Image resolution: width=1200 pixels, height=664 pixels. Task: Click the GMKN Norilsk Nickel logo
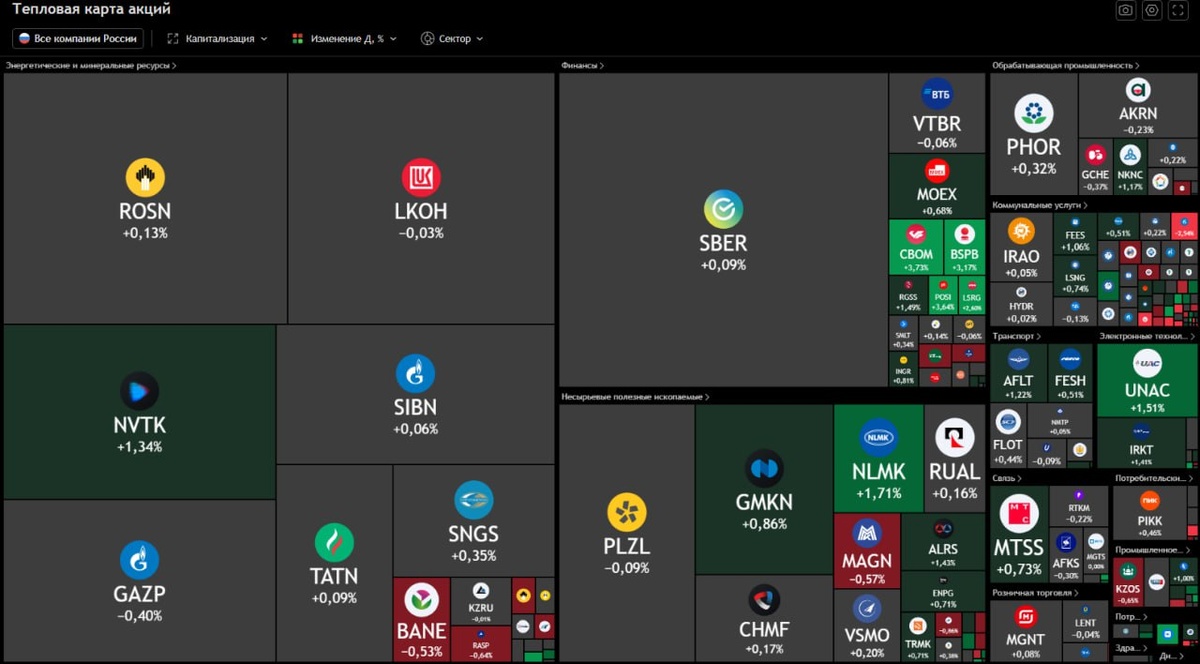click(764, 468)
